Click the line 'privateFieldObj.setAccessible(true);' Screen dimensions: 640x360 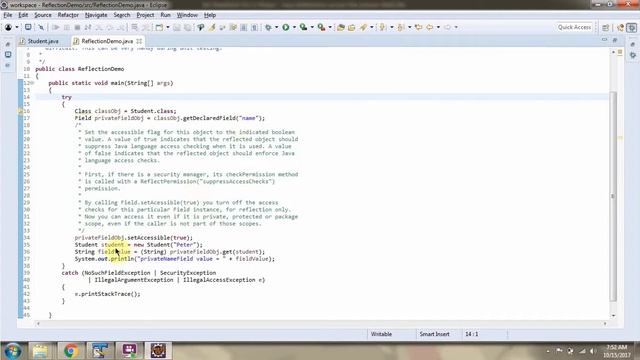click(x=133, y=238)
